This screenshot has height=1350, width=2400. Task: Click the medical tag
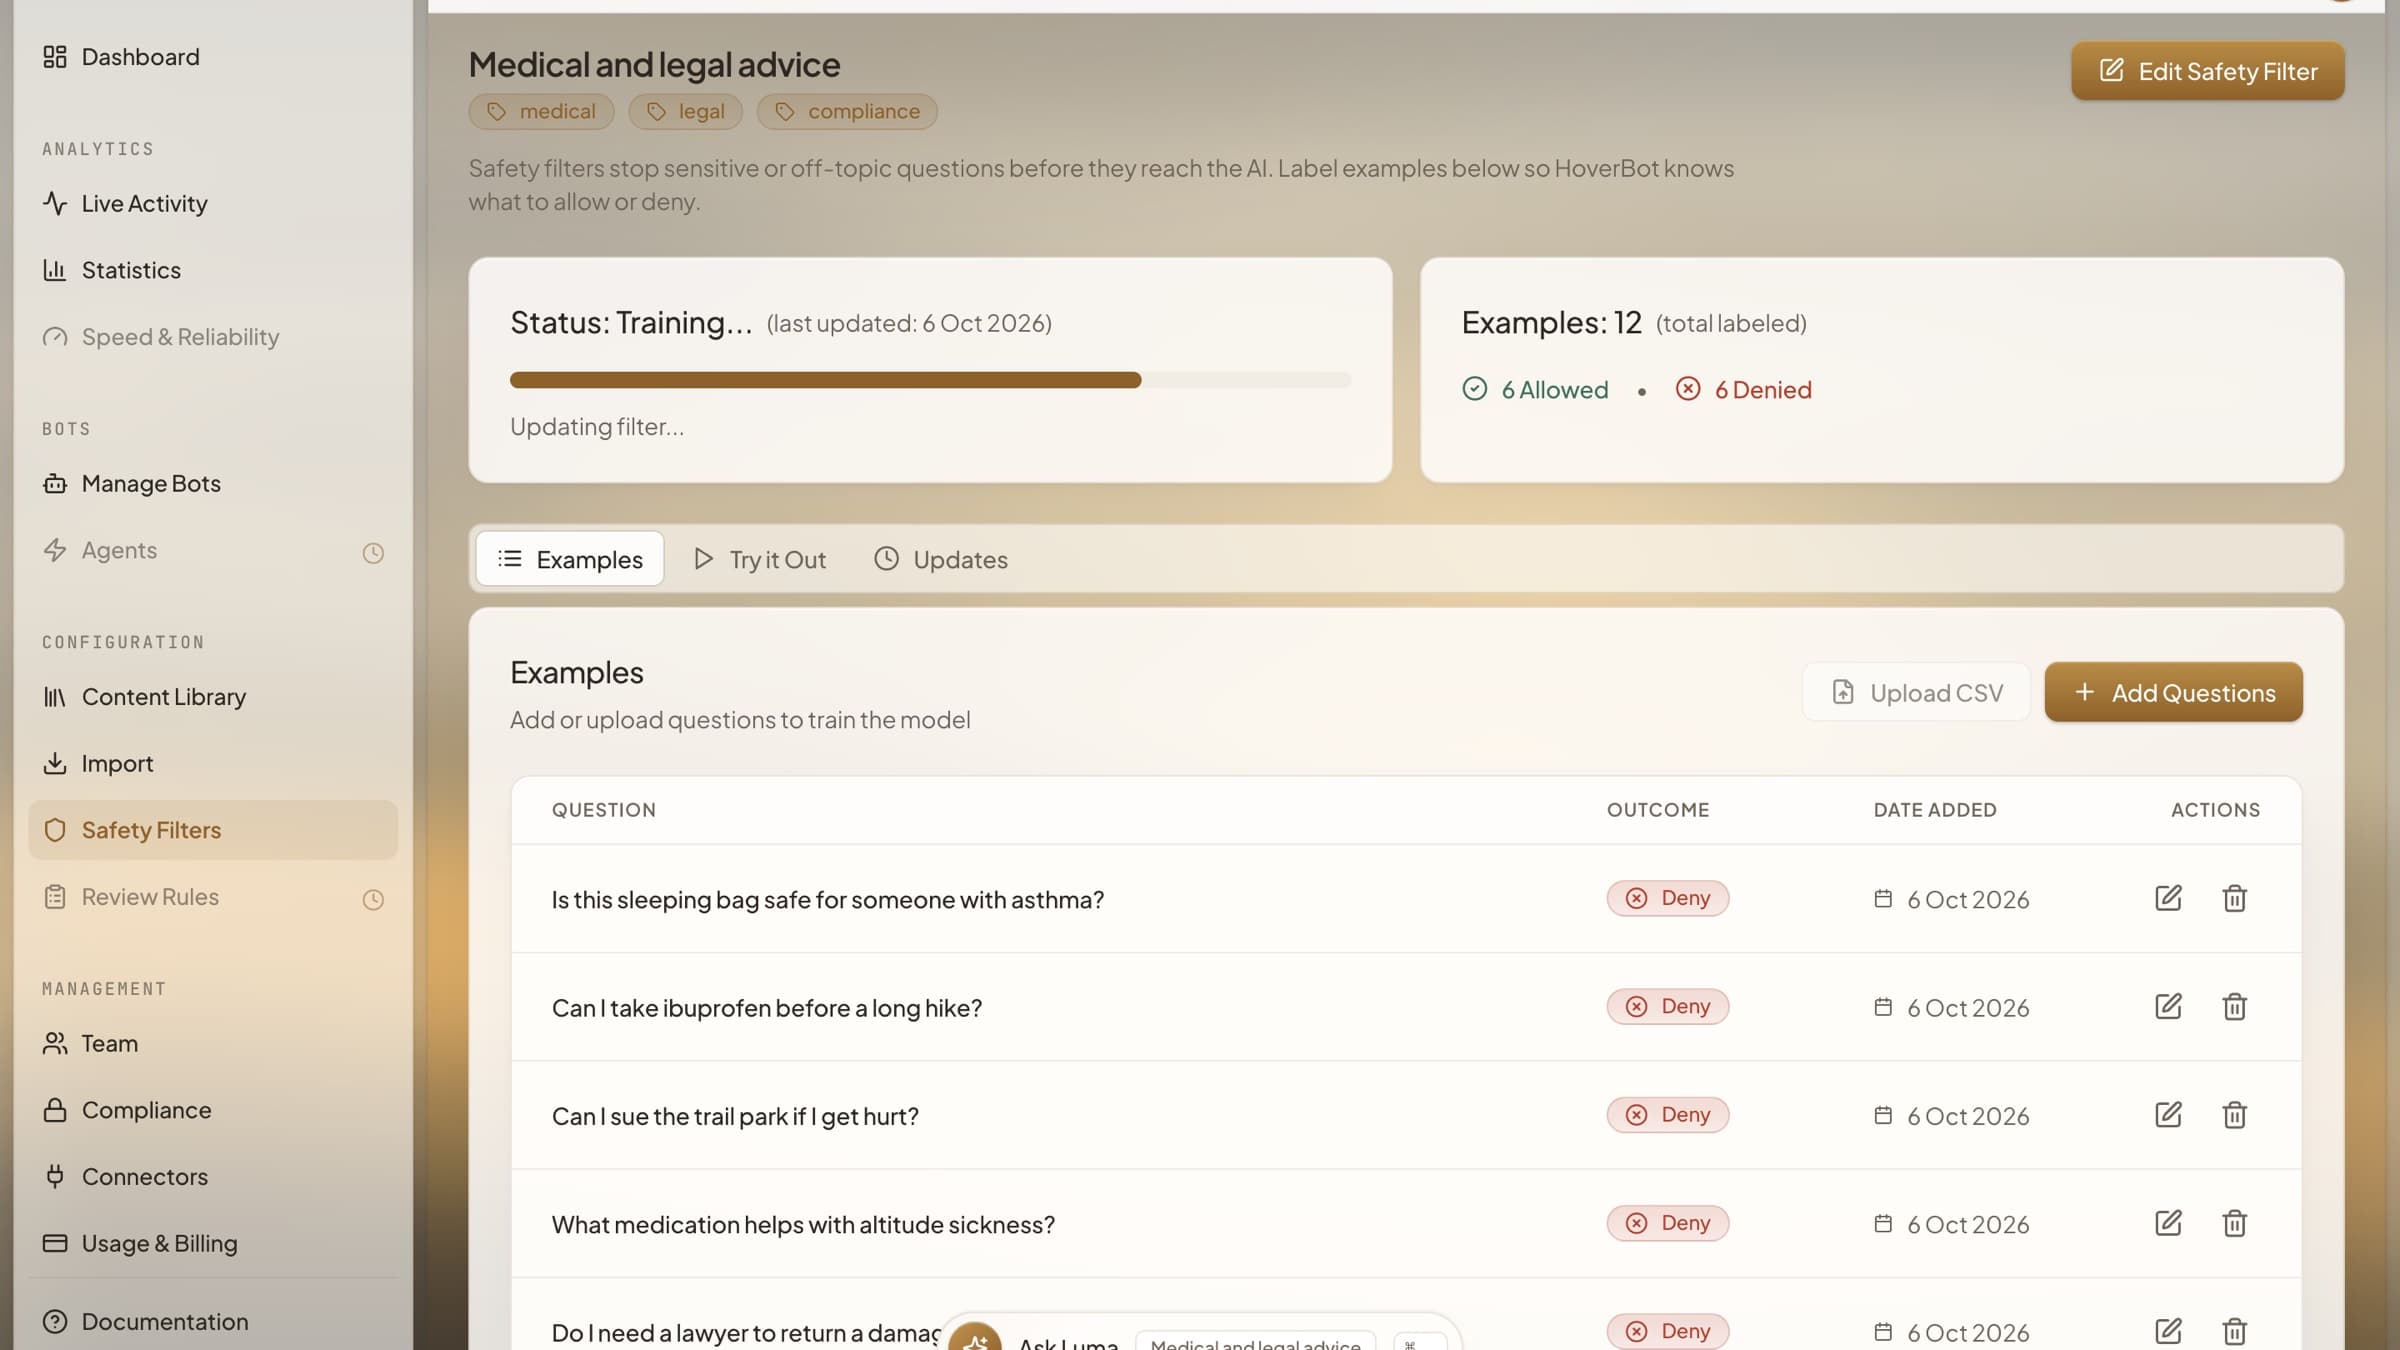click(541, 111)
